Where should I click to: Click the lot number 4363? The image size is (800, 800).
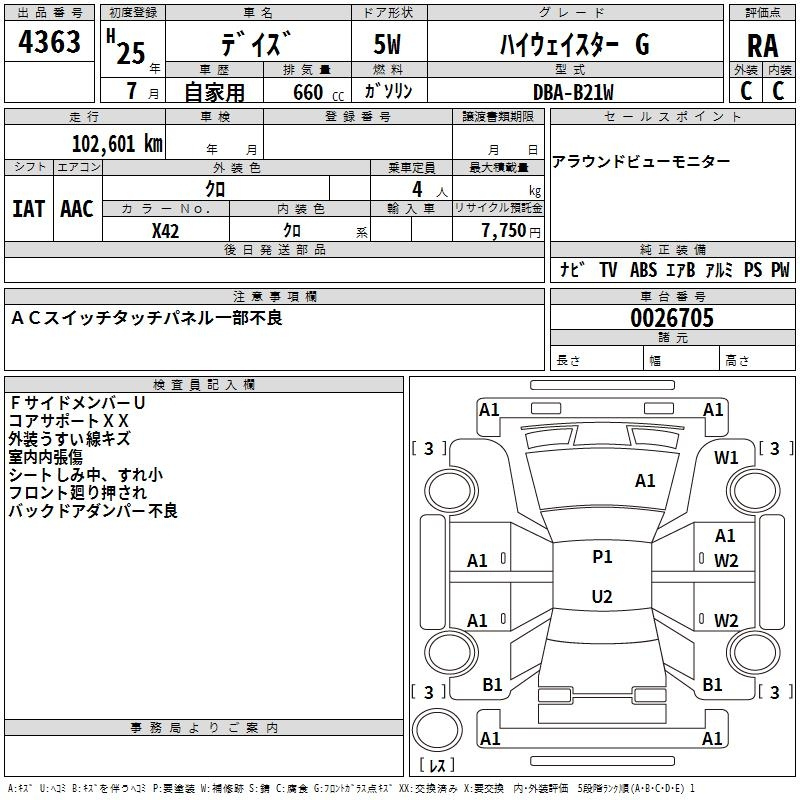pyautogui.click(x=50, y=42)
